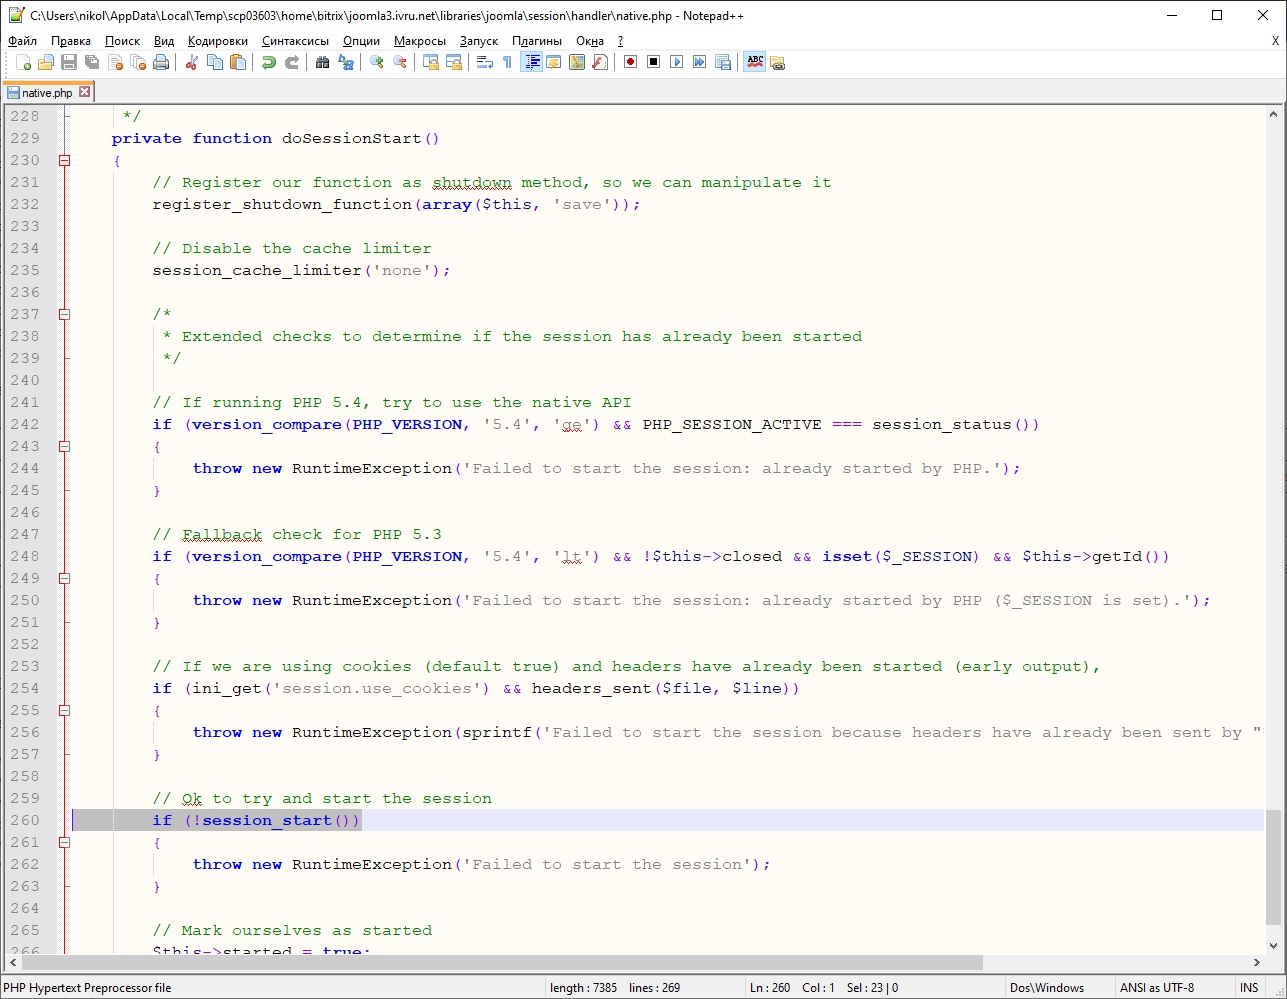Collapse the block fold at line 261
Viewport: 1287px width, 999px height.
(x=64, y=842)
